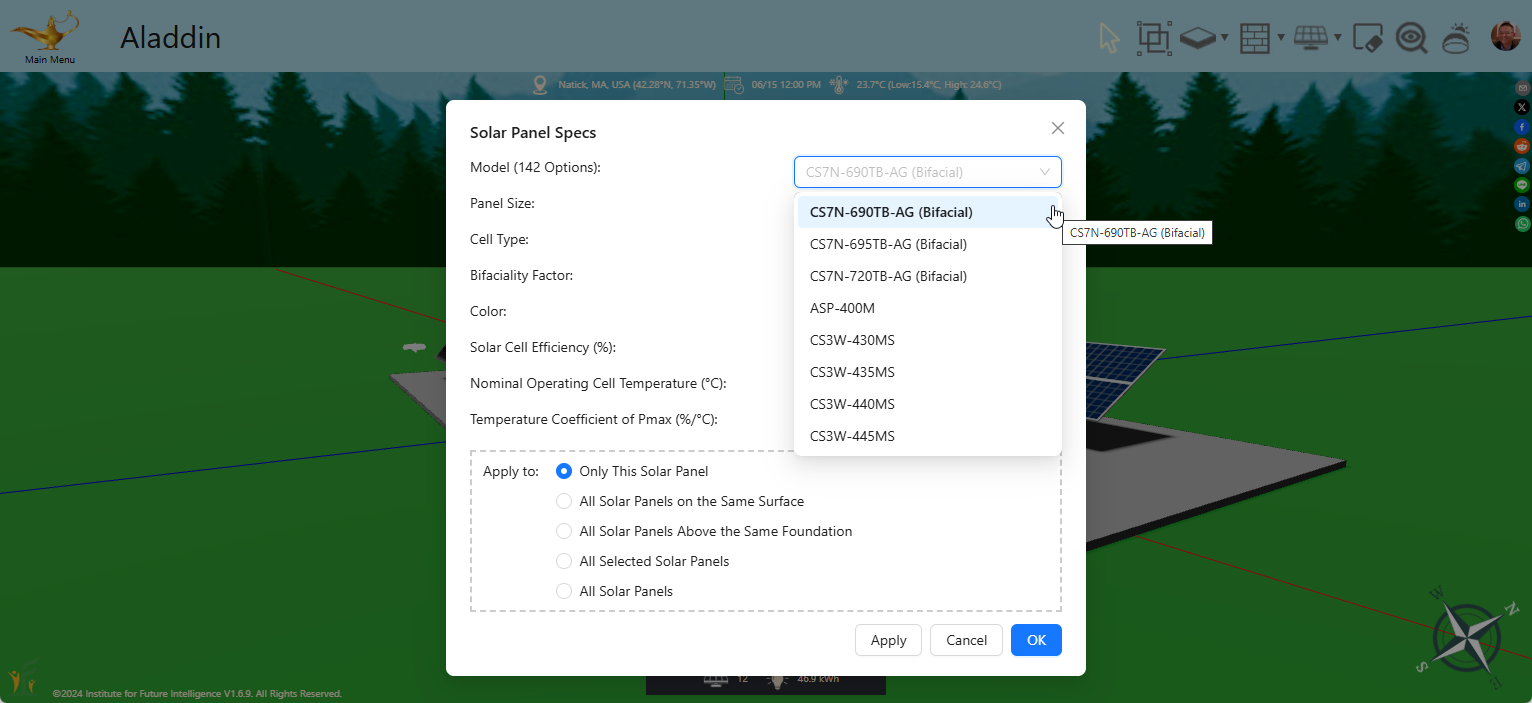Share via the email icon
This screenshot has width=1532, height=703.
1522,88
